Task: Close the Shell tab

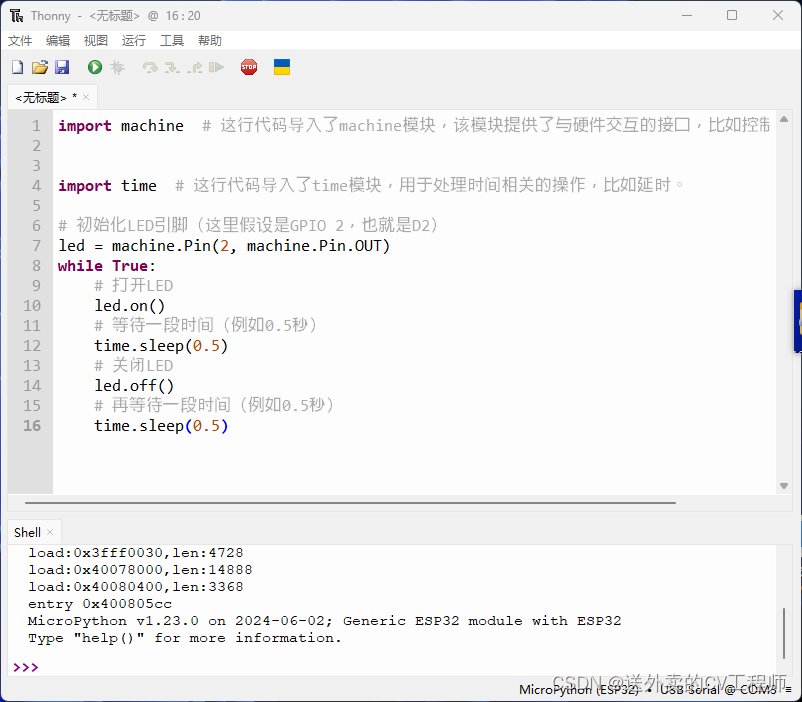Action: [x=50, y=532]
